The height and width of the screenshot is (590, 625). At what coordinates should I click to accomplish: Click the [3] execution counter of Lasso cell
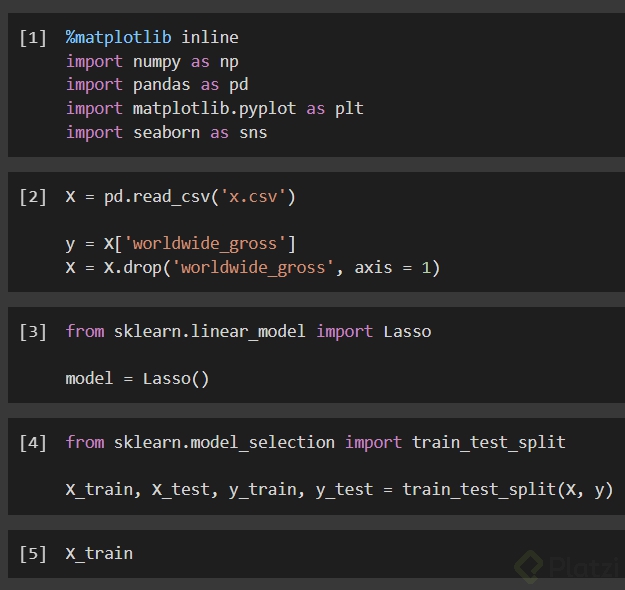click(x=33, y=331)
